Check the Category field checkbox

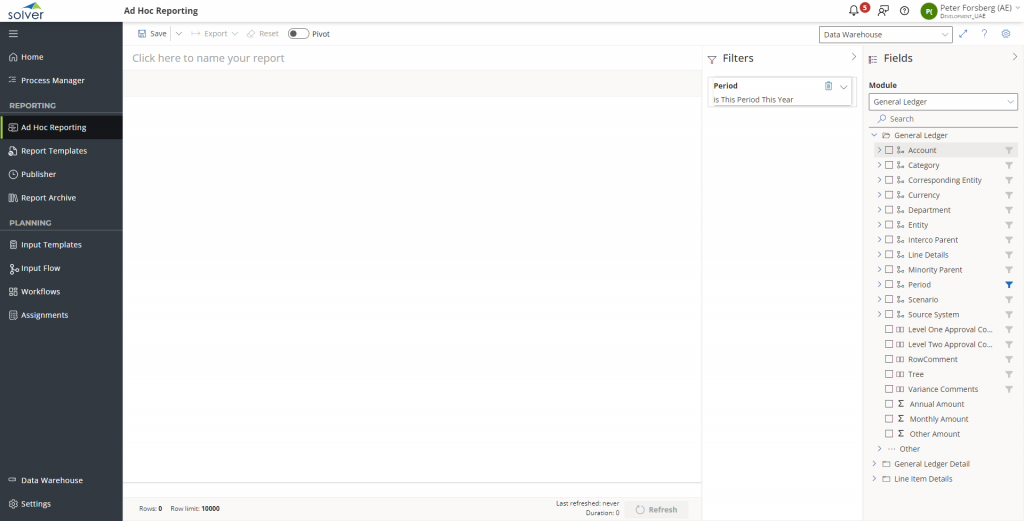[x=889, y=165]
